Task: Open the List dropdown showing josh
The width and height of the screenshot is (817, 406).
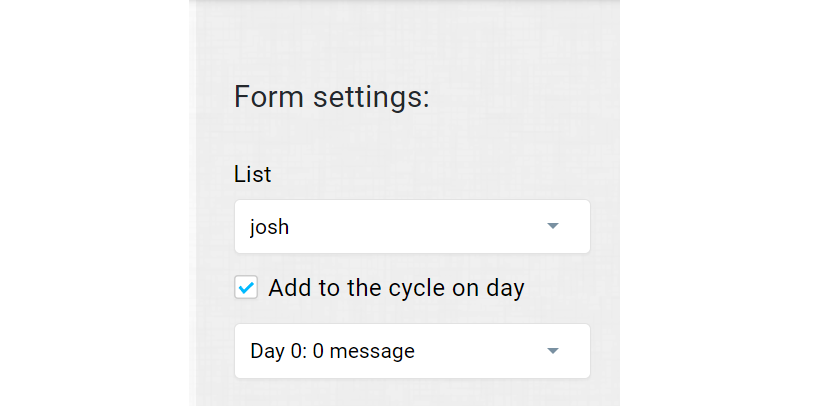Action: (x=411, y=227)
